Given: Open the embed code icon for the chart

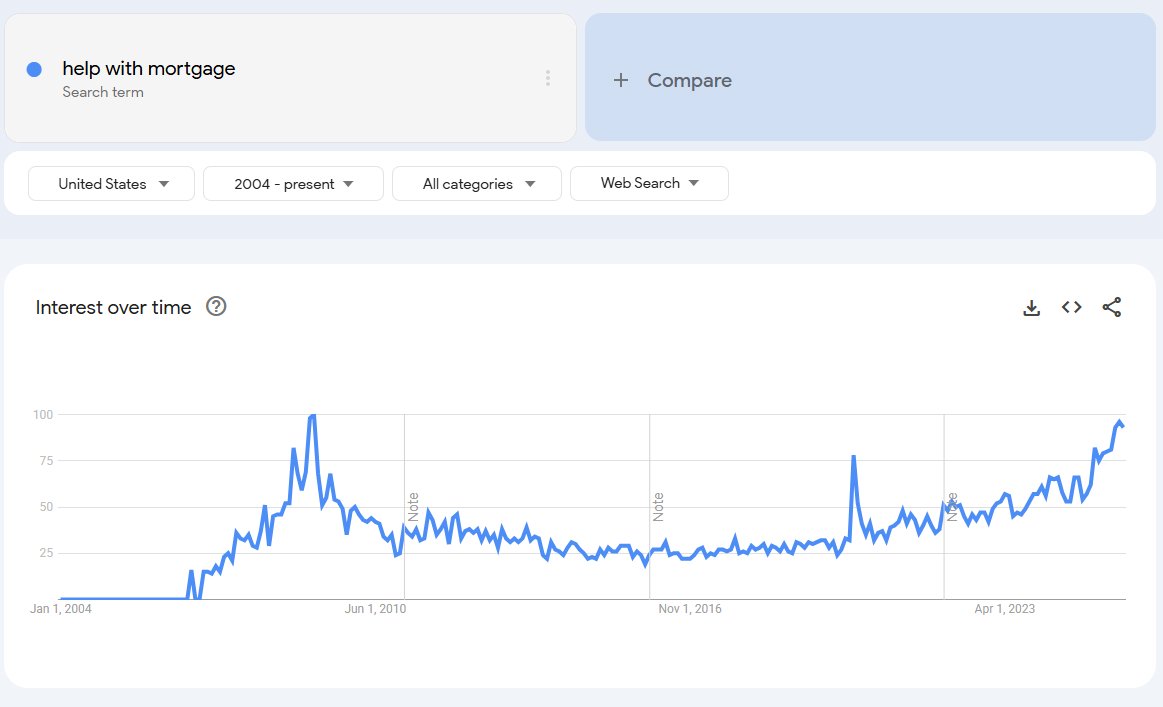Looking at the screenshot, I should (x=1071, y=307).
